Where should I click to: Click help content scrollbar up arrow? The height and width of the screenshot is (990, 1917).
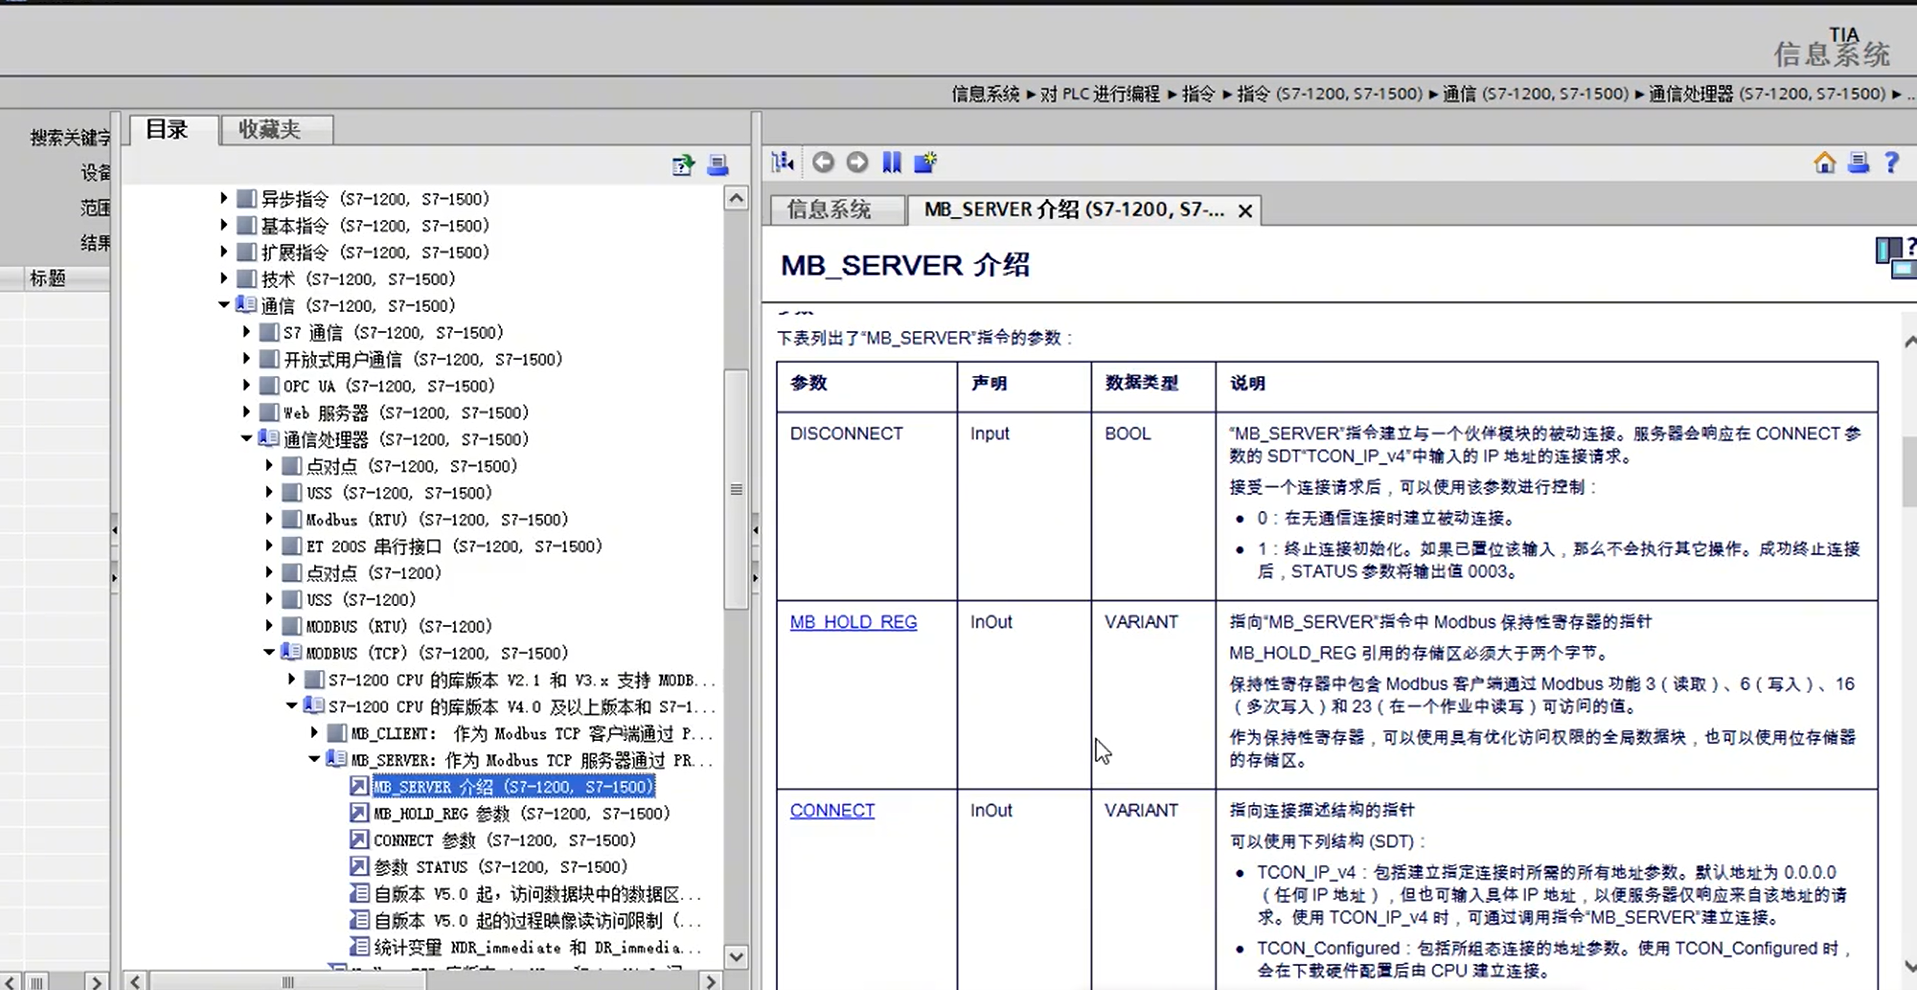click(1909, 342)
